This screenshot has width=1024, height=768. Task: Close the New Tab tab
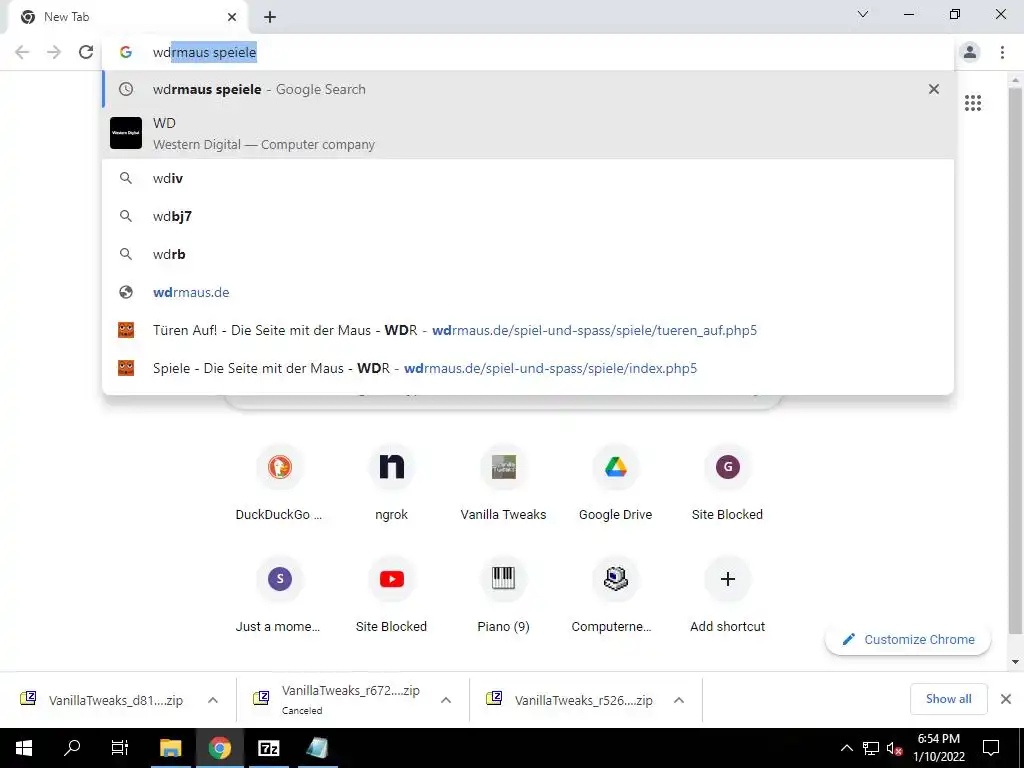click(x=232, y=17)
